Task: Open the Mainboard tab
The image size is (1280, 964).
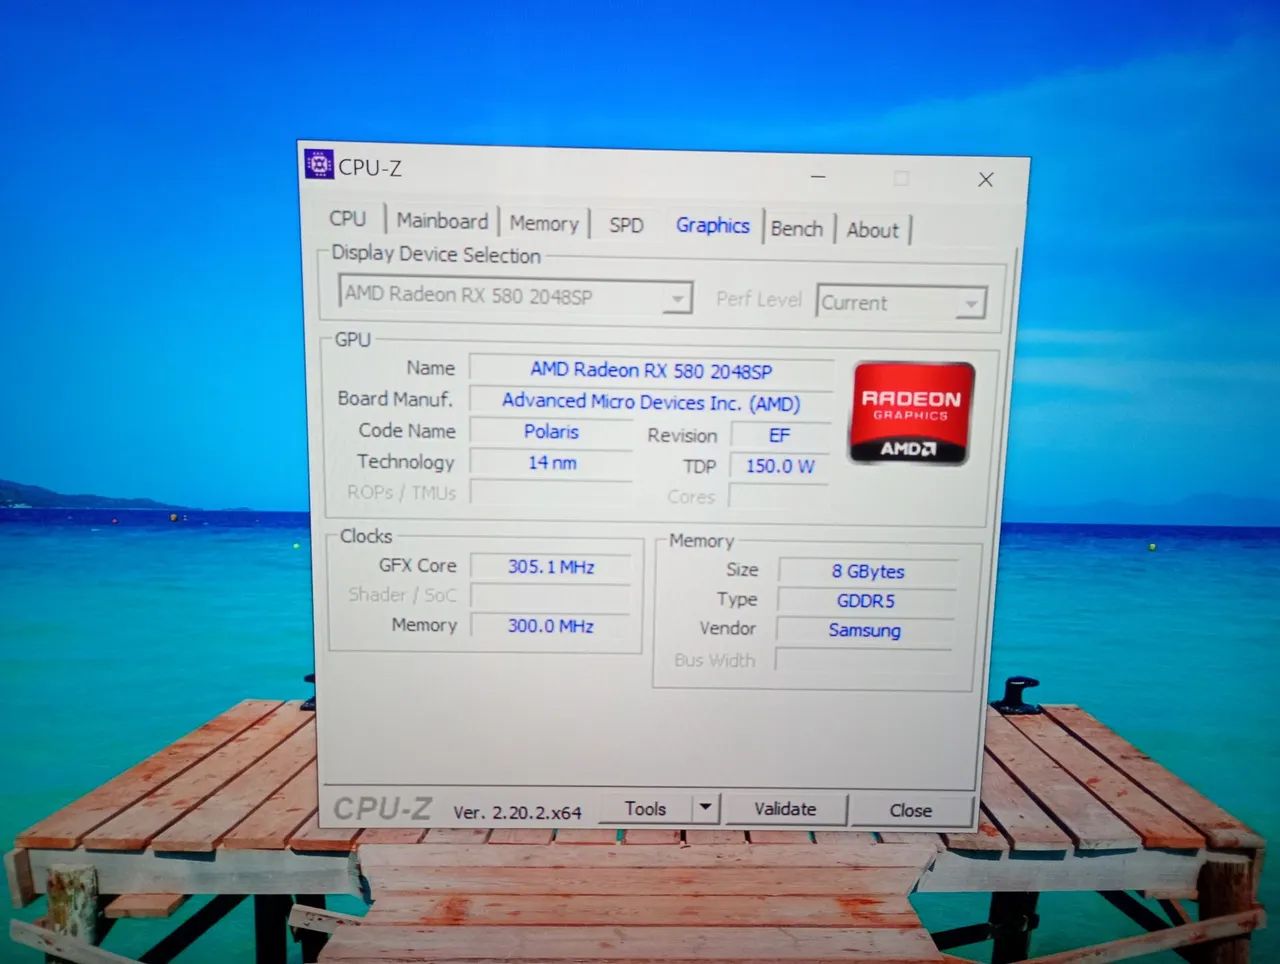Action: pyautogui.click(x=442, y=221)
